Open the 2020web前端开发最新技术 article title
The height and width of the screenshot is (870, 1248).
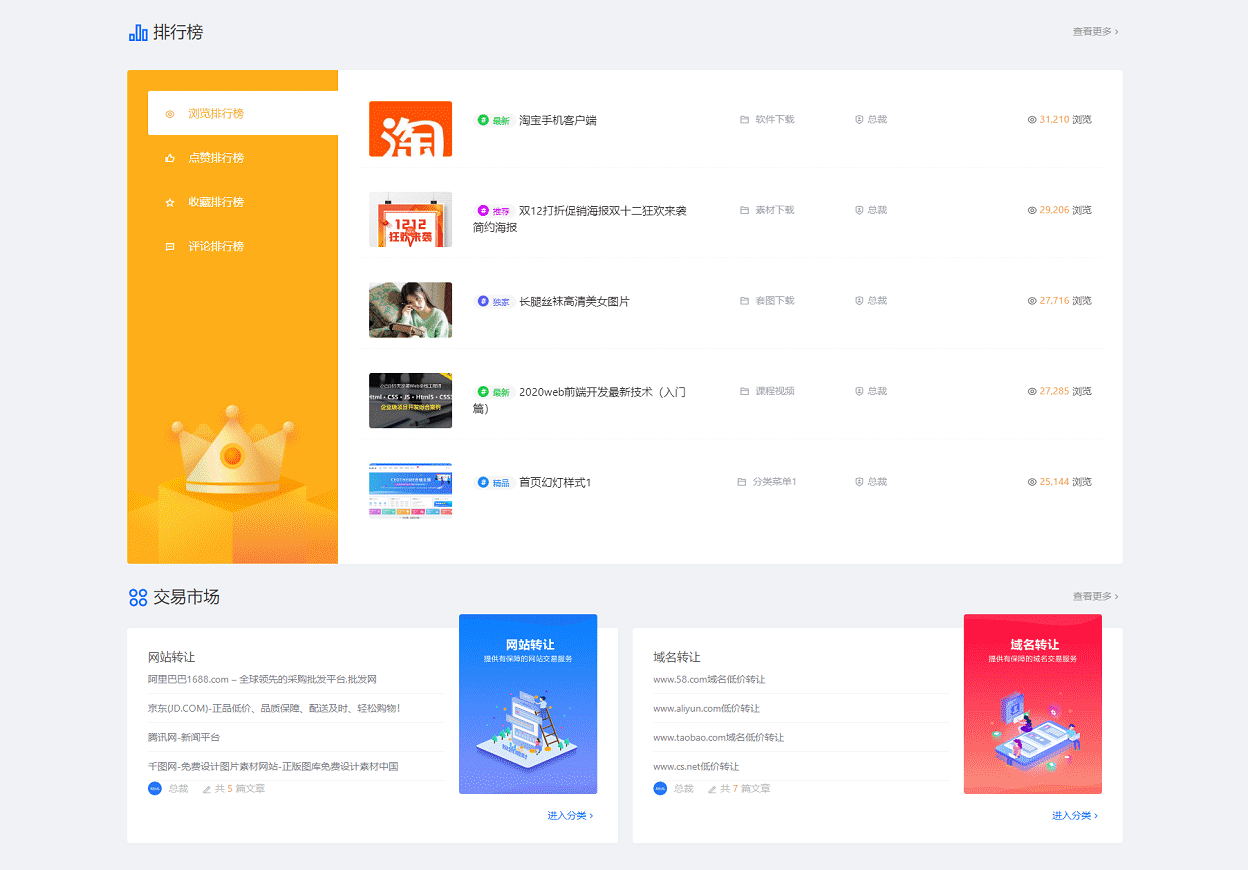pos(580,400)
